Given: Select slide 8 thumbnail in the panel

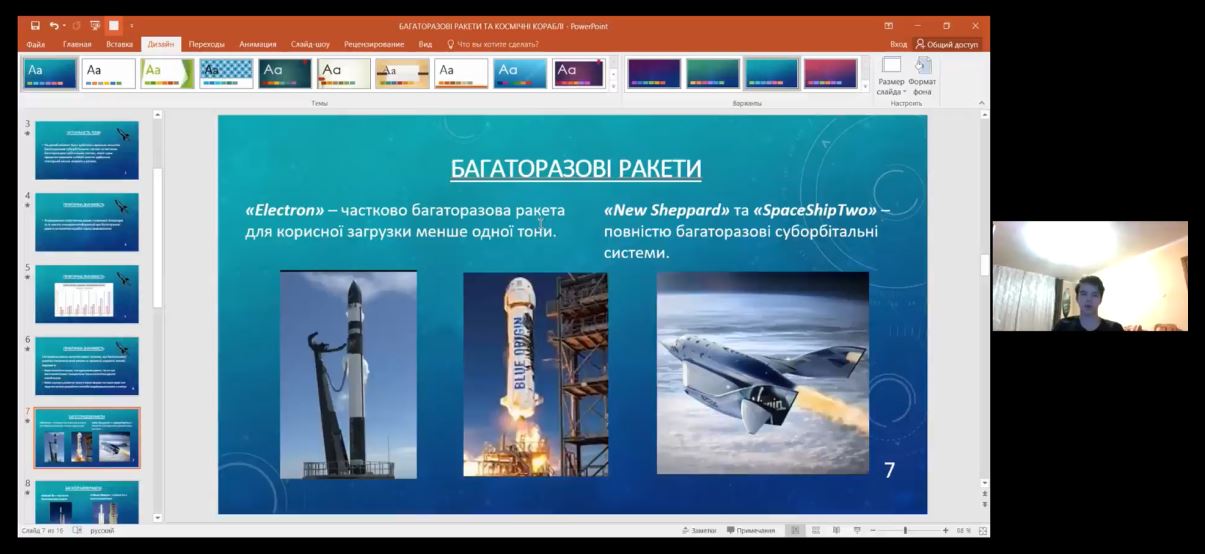Looking at the screenshot, I should (x=86, y=501).
